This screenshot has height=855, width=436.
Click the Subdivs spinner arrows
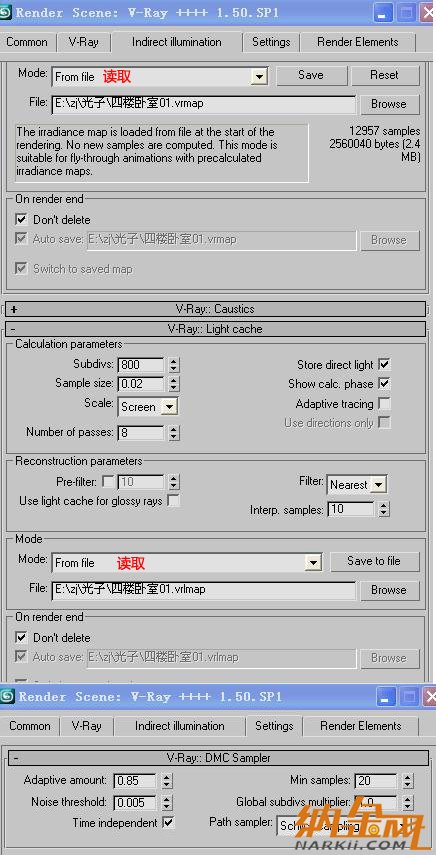click(x=174, y=365)
